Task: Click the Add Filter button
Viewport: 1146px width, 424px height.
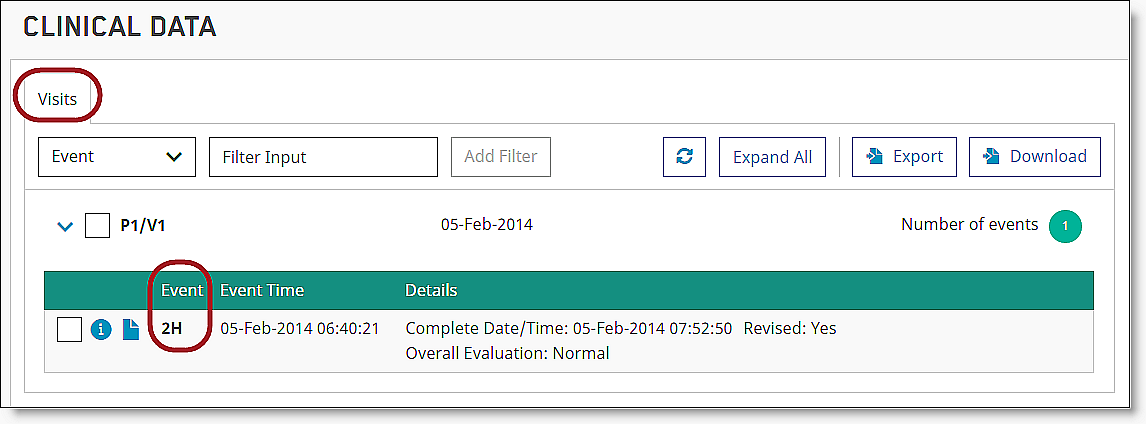Action: [500, 156]
